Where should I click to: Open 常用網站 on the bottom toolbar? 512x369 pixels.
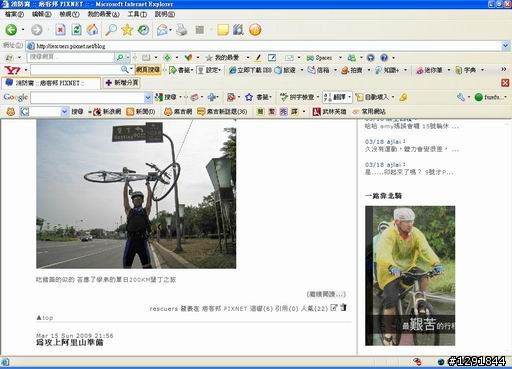pyautogui.click(x=369, y=112)
